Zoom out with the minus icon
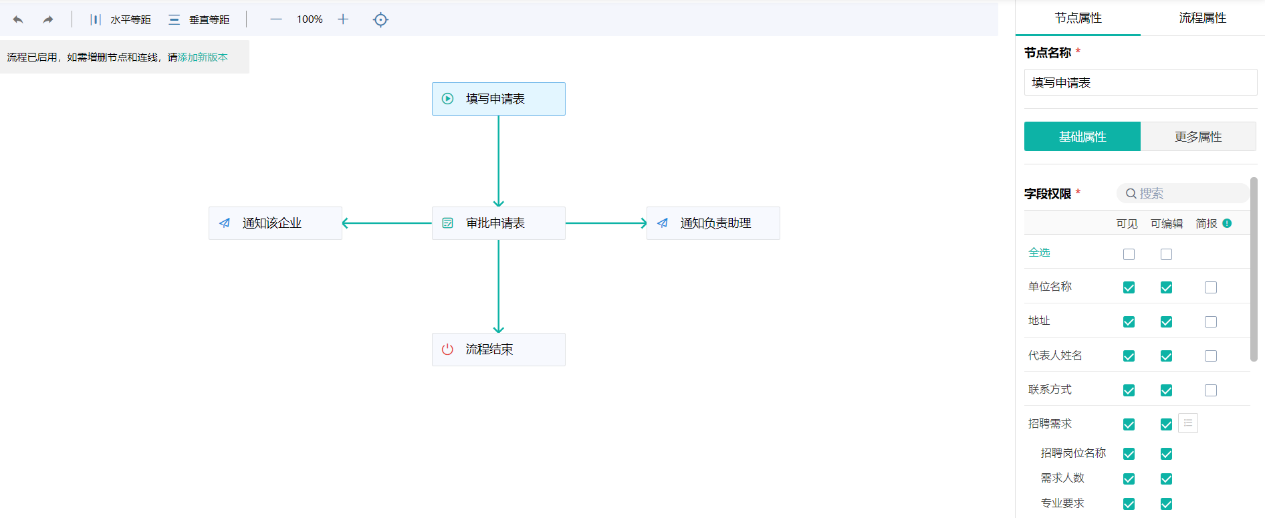The image size is (1265, 518). point(276,19)
